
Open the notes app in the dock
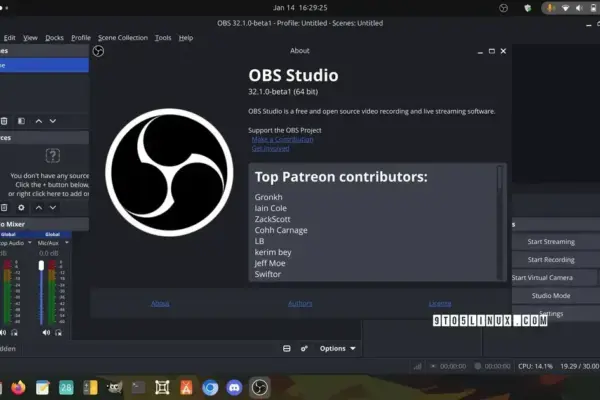tap(42, 388)
